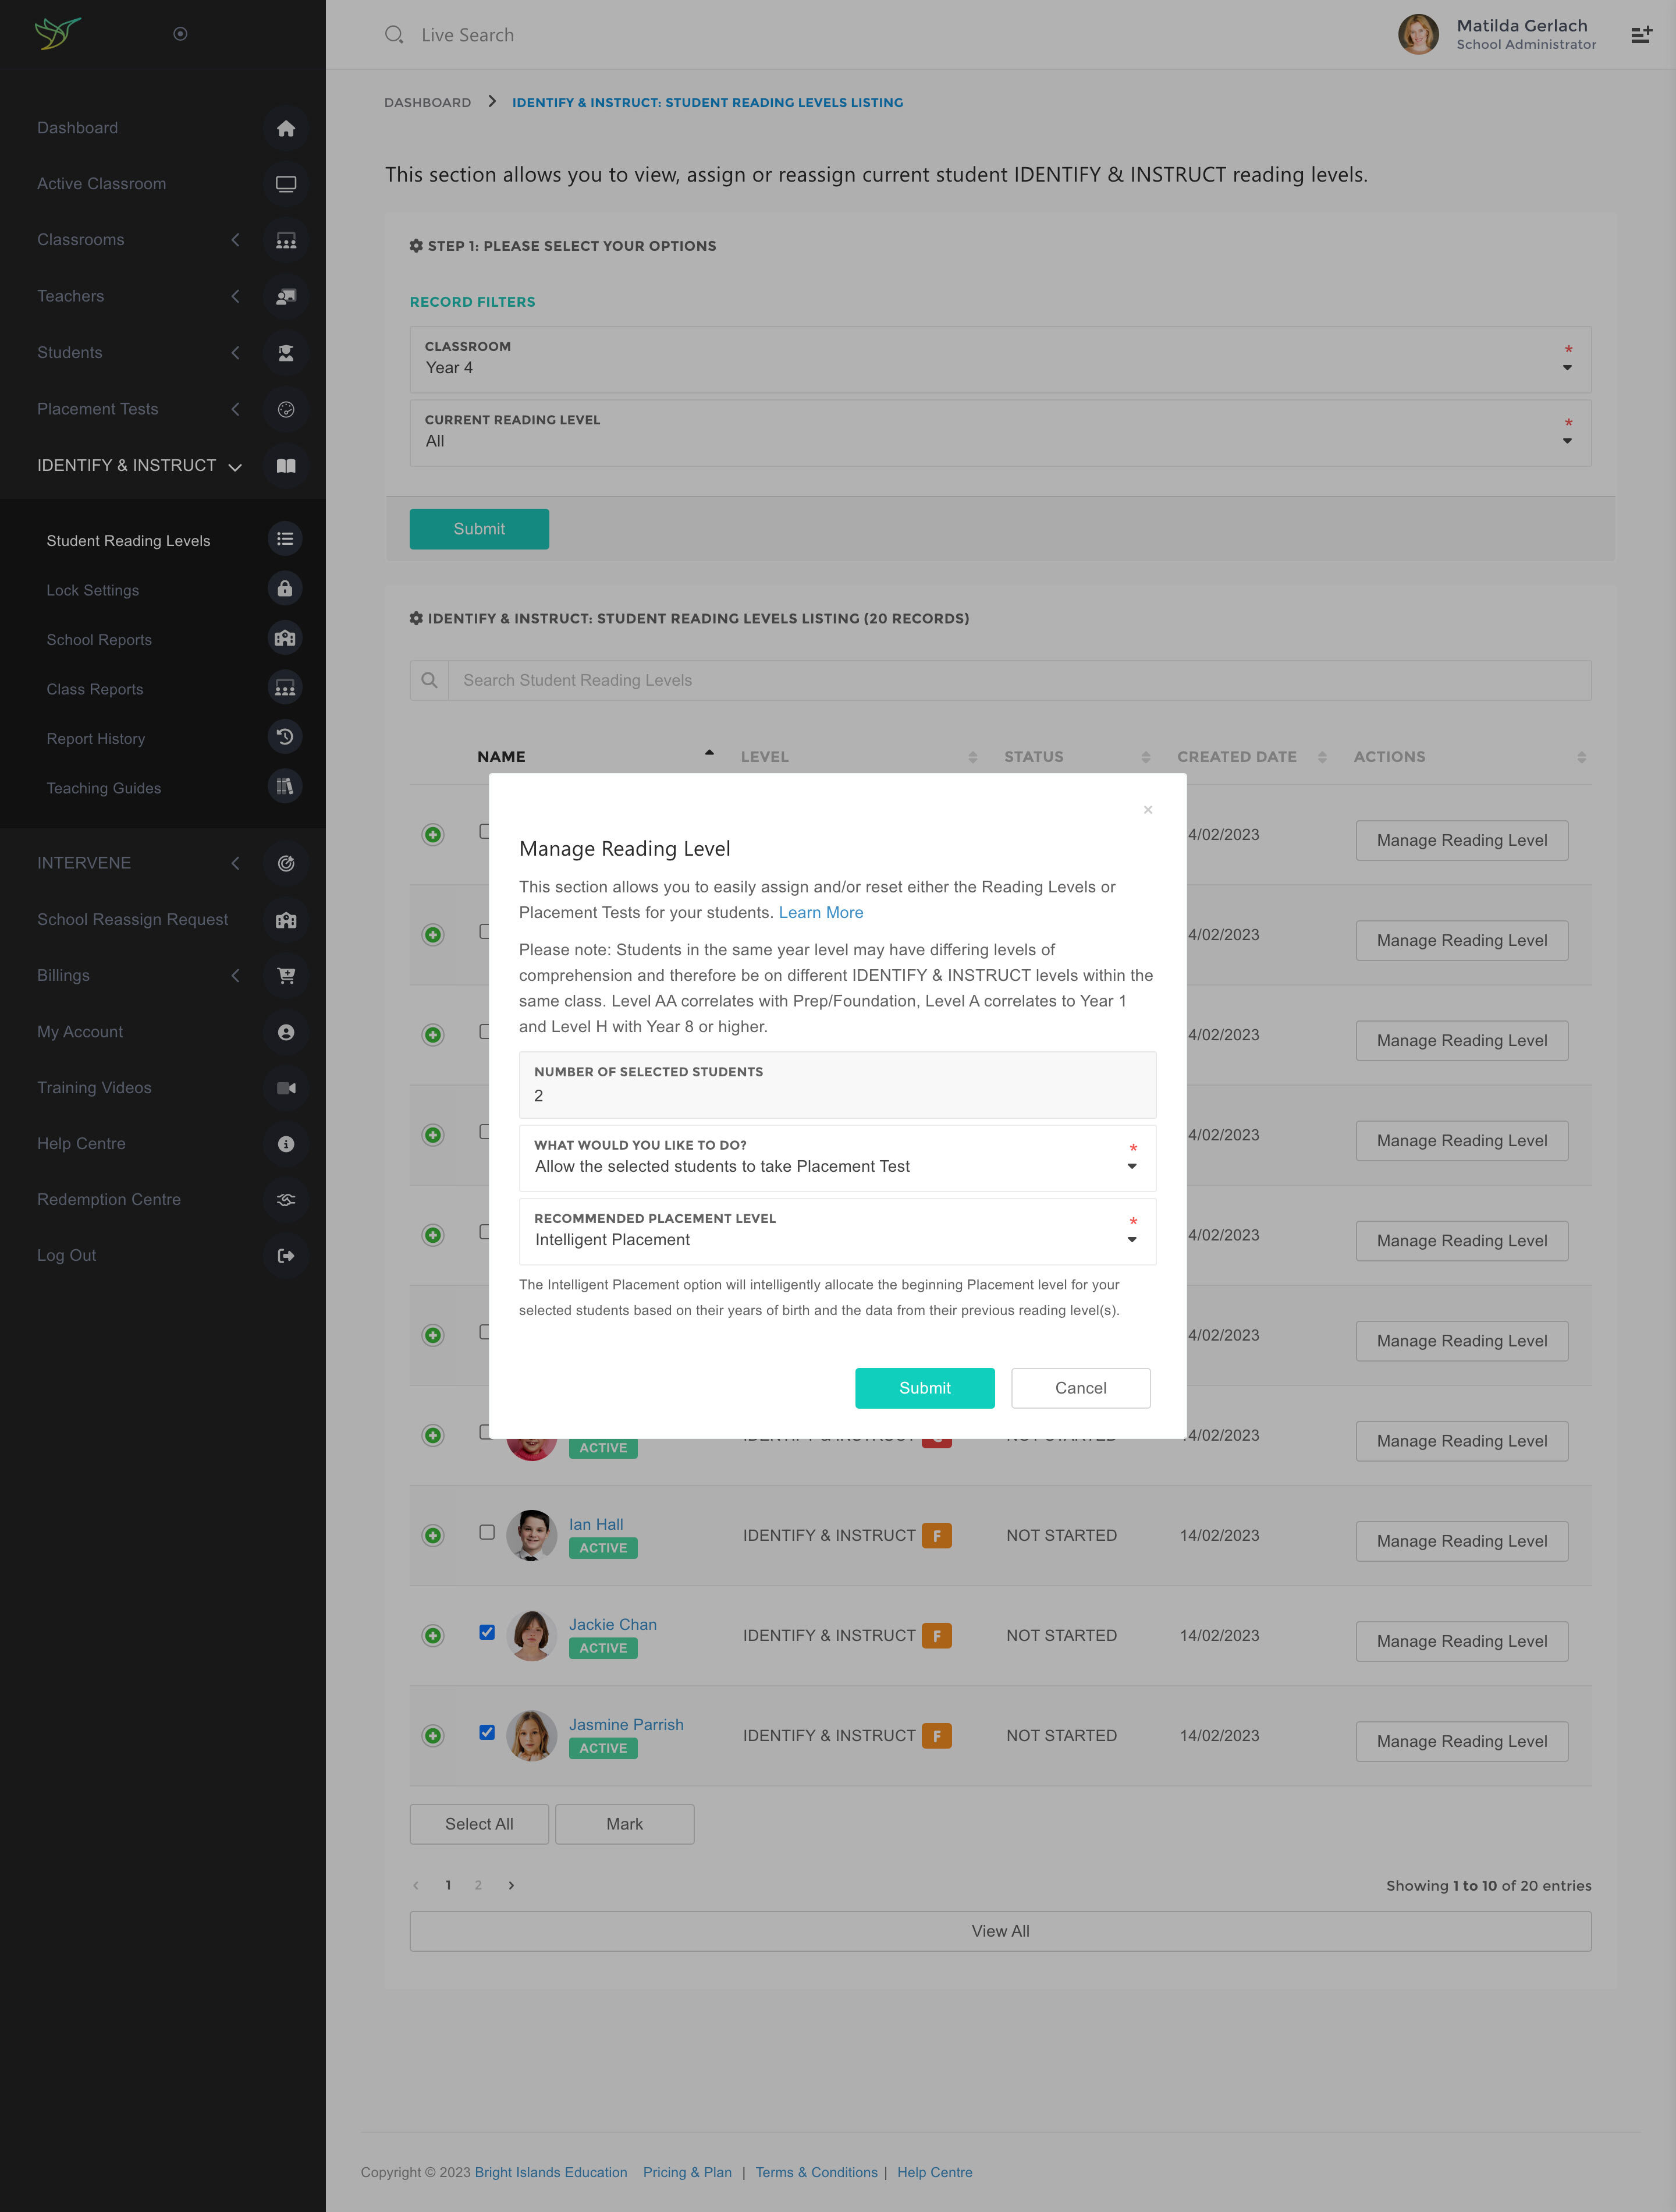Screen dimensions: 1676x2212
Task: Expand Ian Hall row with green plus
Action: click(433, 1535)
